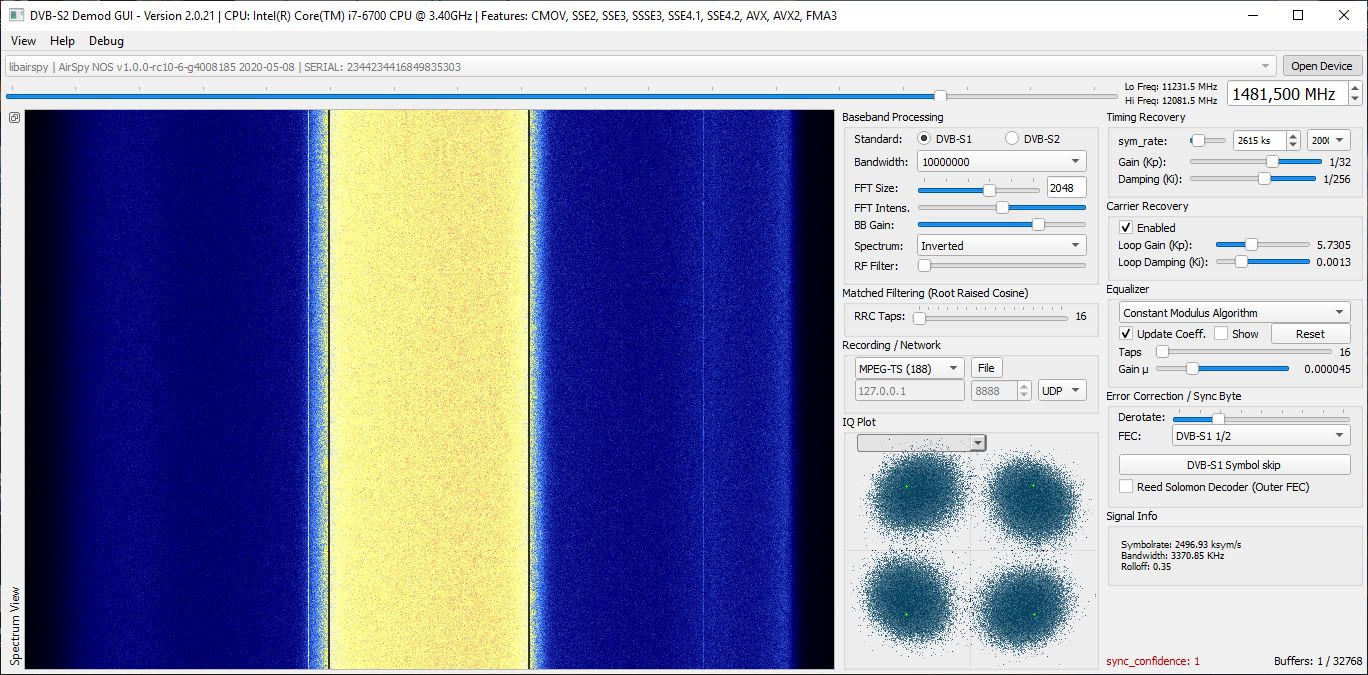This screenshot has width=1368, height=675.
Task: Select the DVB-S2 standard radio button
Action: coord(1012,139)
